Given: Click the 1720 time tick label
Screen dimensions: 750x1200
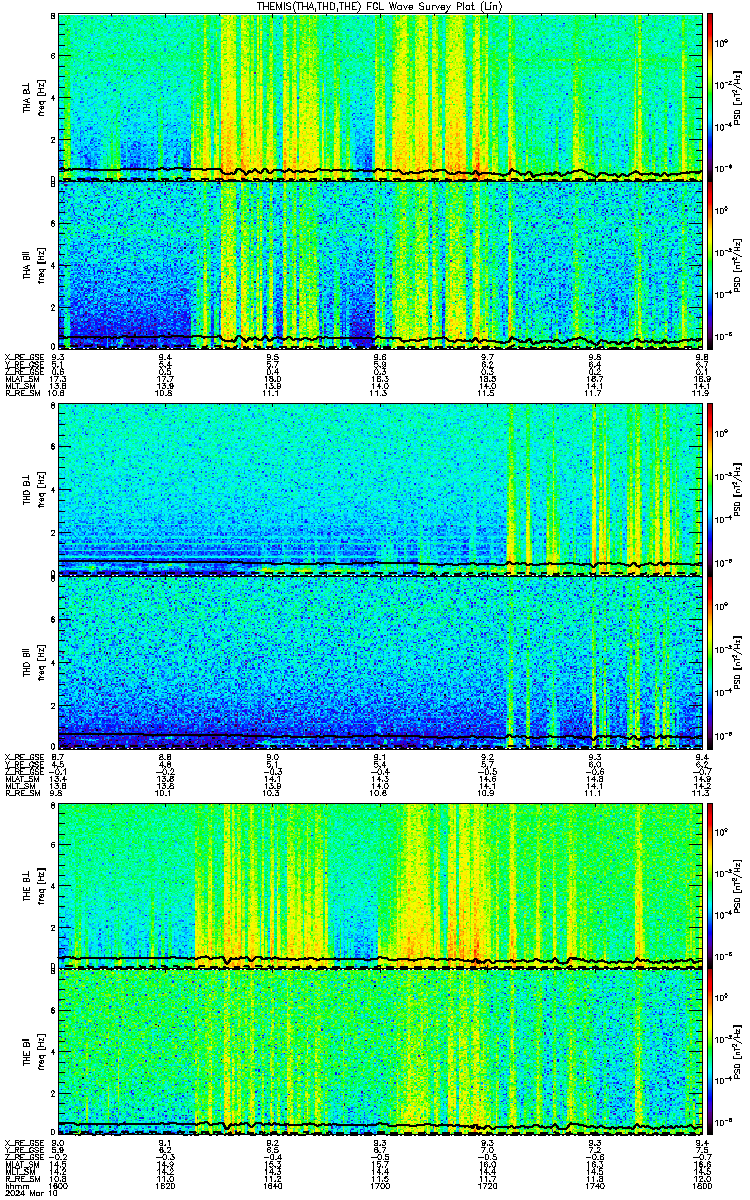Looking at the screenshot, I should click(x=487, y=1187).
